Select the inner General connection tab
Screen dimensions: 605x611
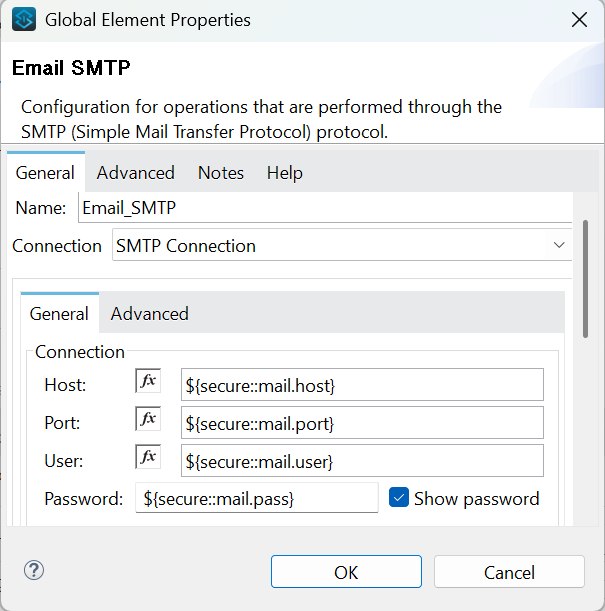(x=59, y=314)
